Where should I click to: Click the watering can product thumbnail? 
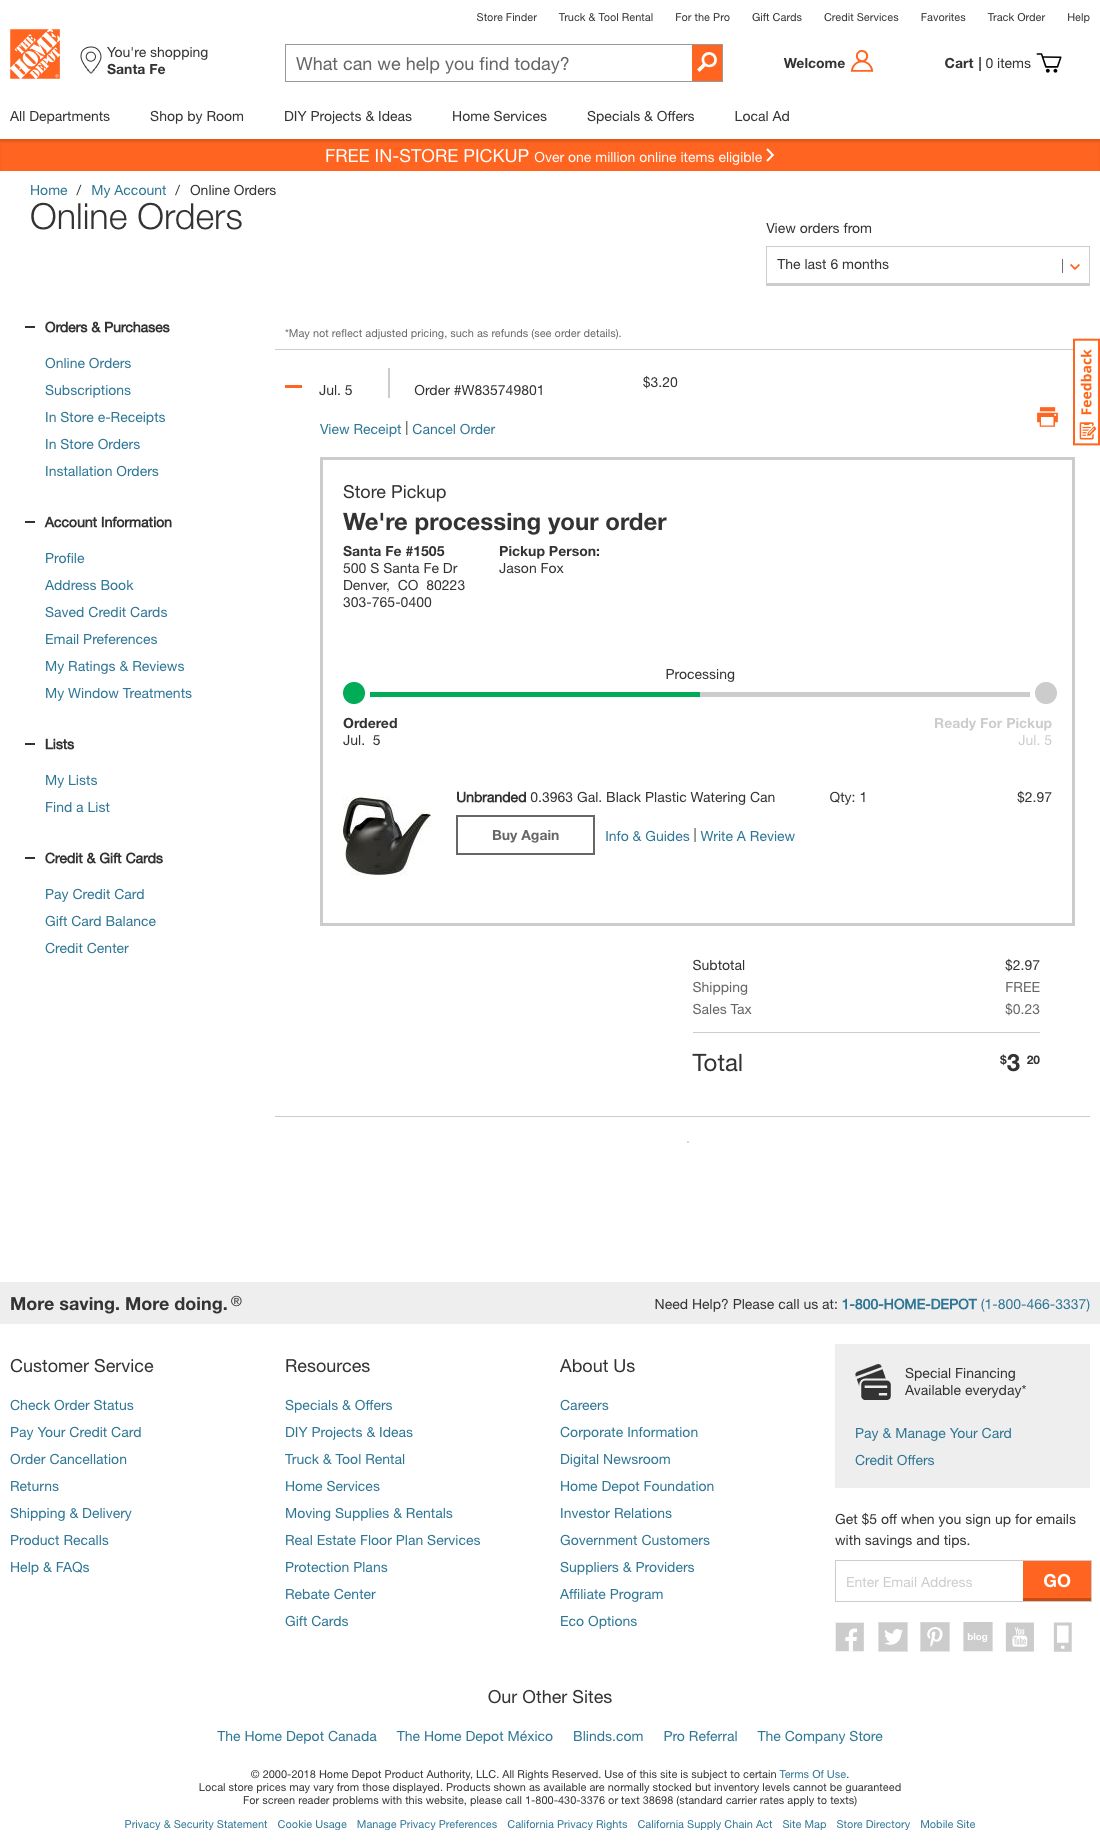click(x=385, y=835)
